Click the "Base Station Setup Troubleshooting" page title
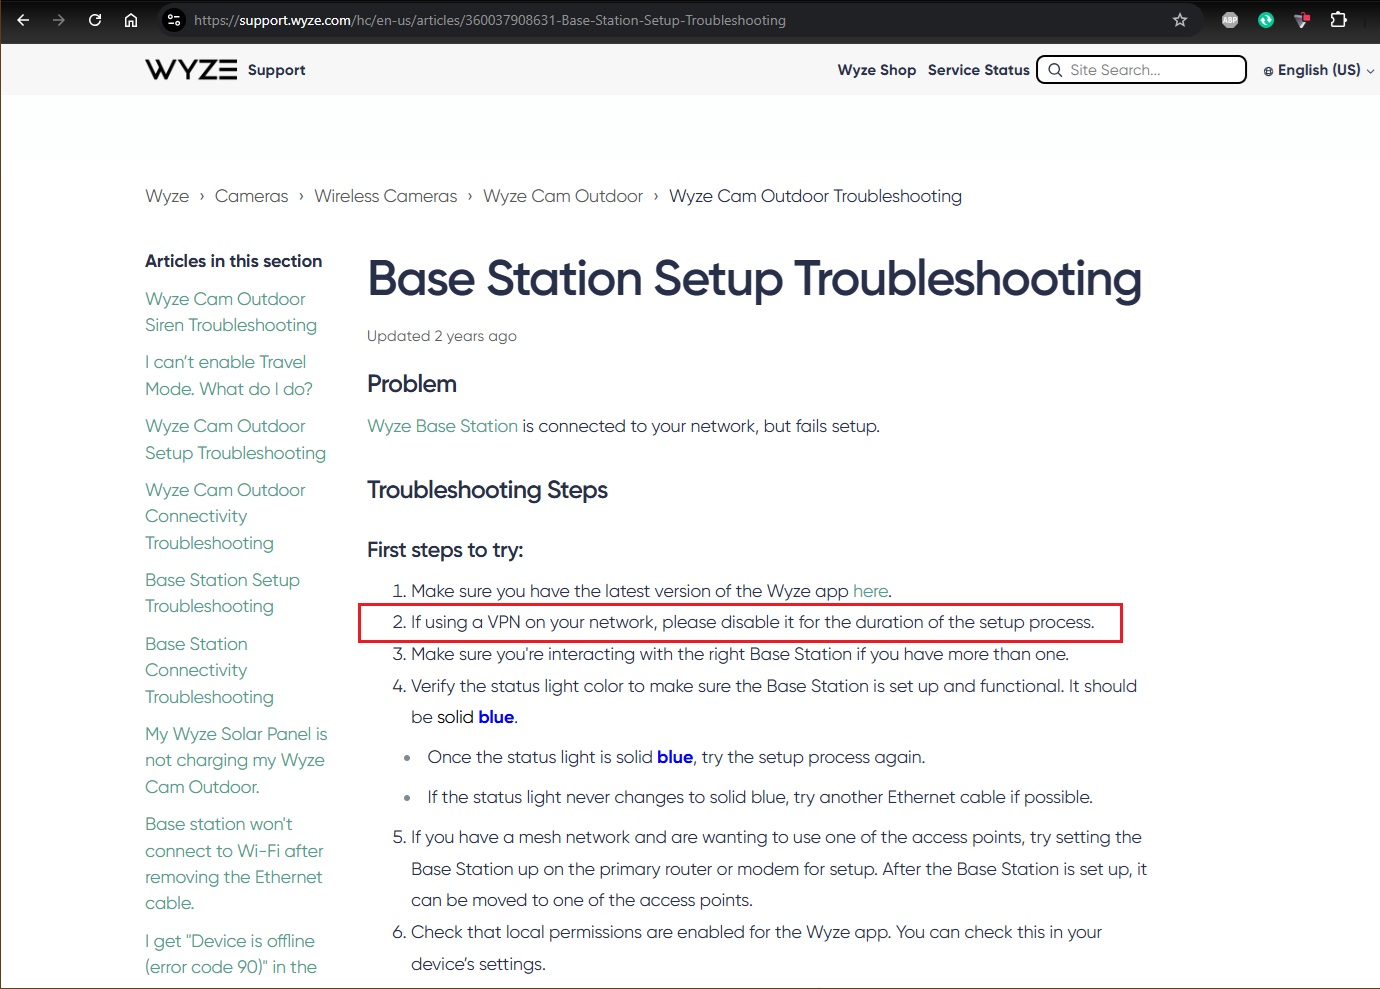Image resolution: width=1380 pixels, height=989 pixels. (754, 279)
